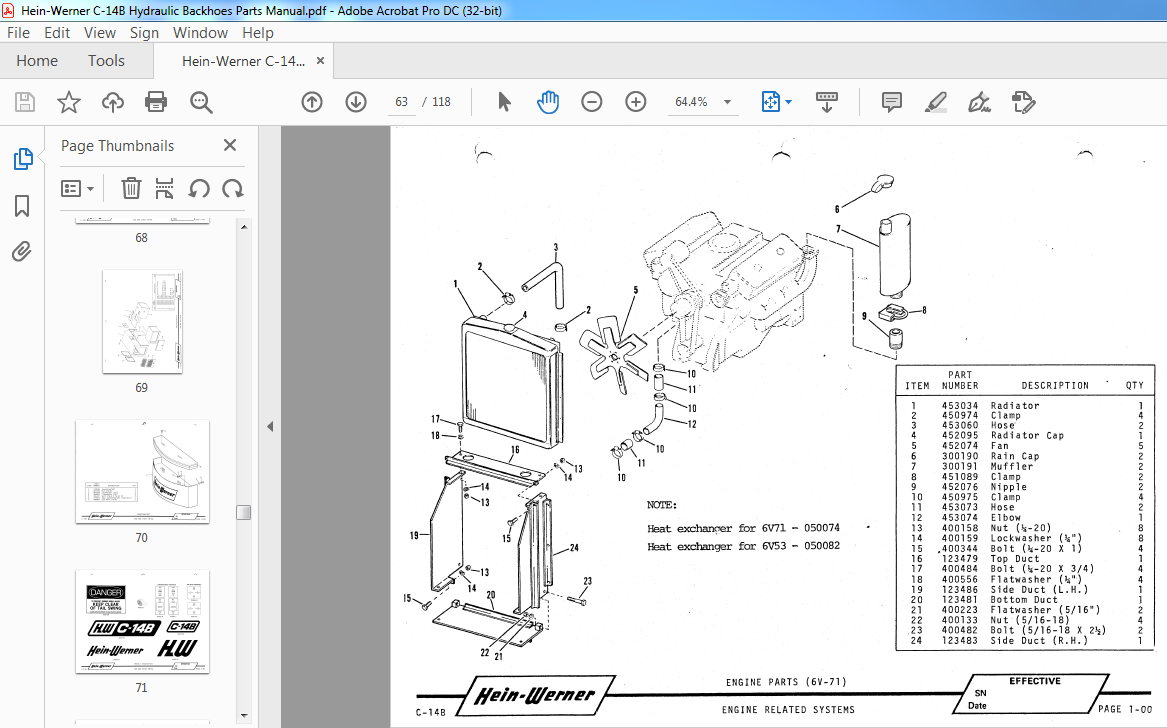
Task: Go to next page arrow
Action: click(356, 102)
